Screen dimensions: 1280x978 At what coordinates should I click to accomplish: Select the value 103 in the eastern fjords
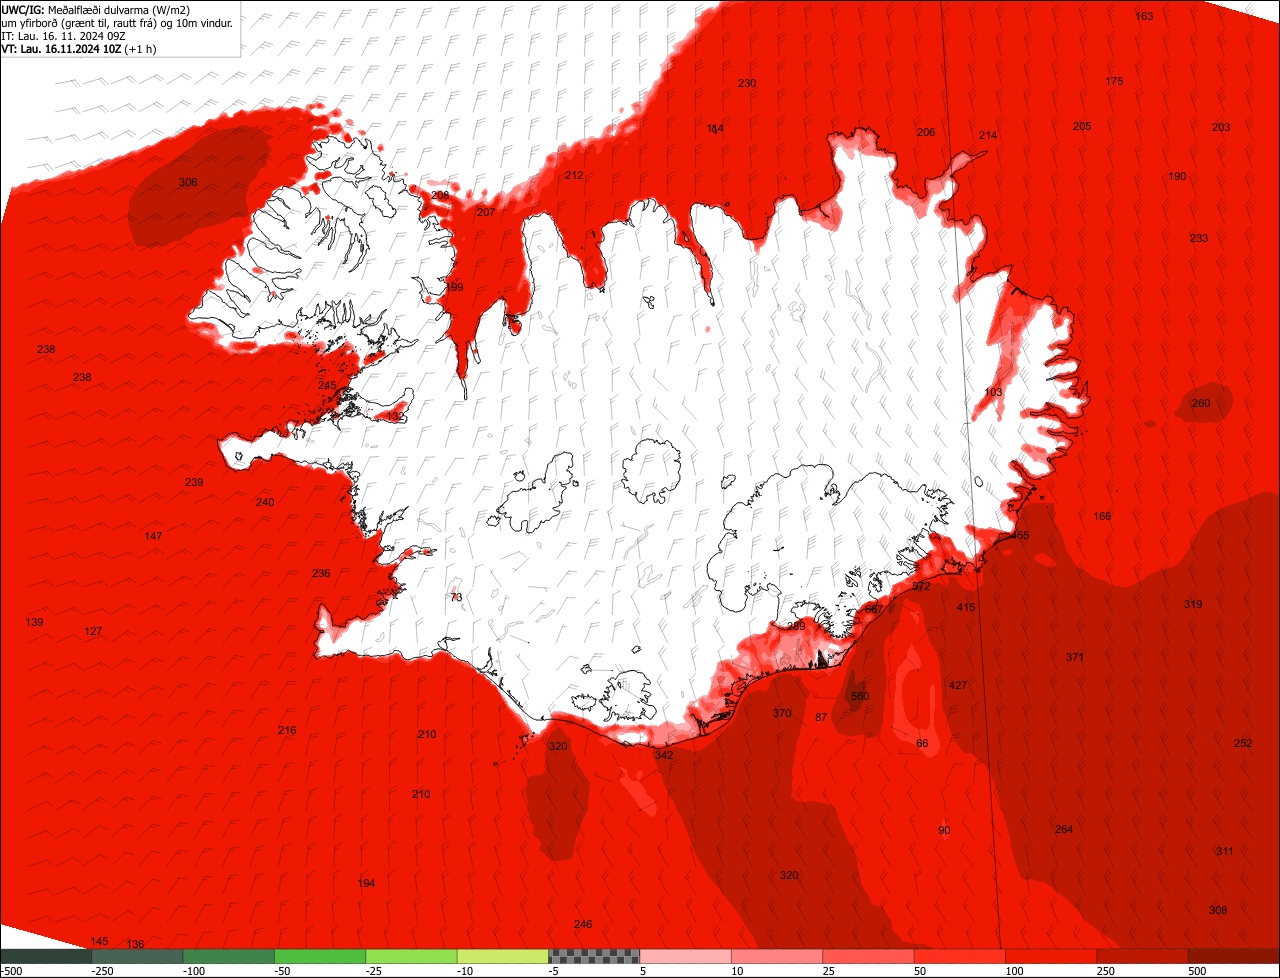tap(993, 392)
